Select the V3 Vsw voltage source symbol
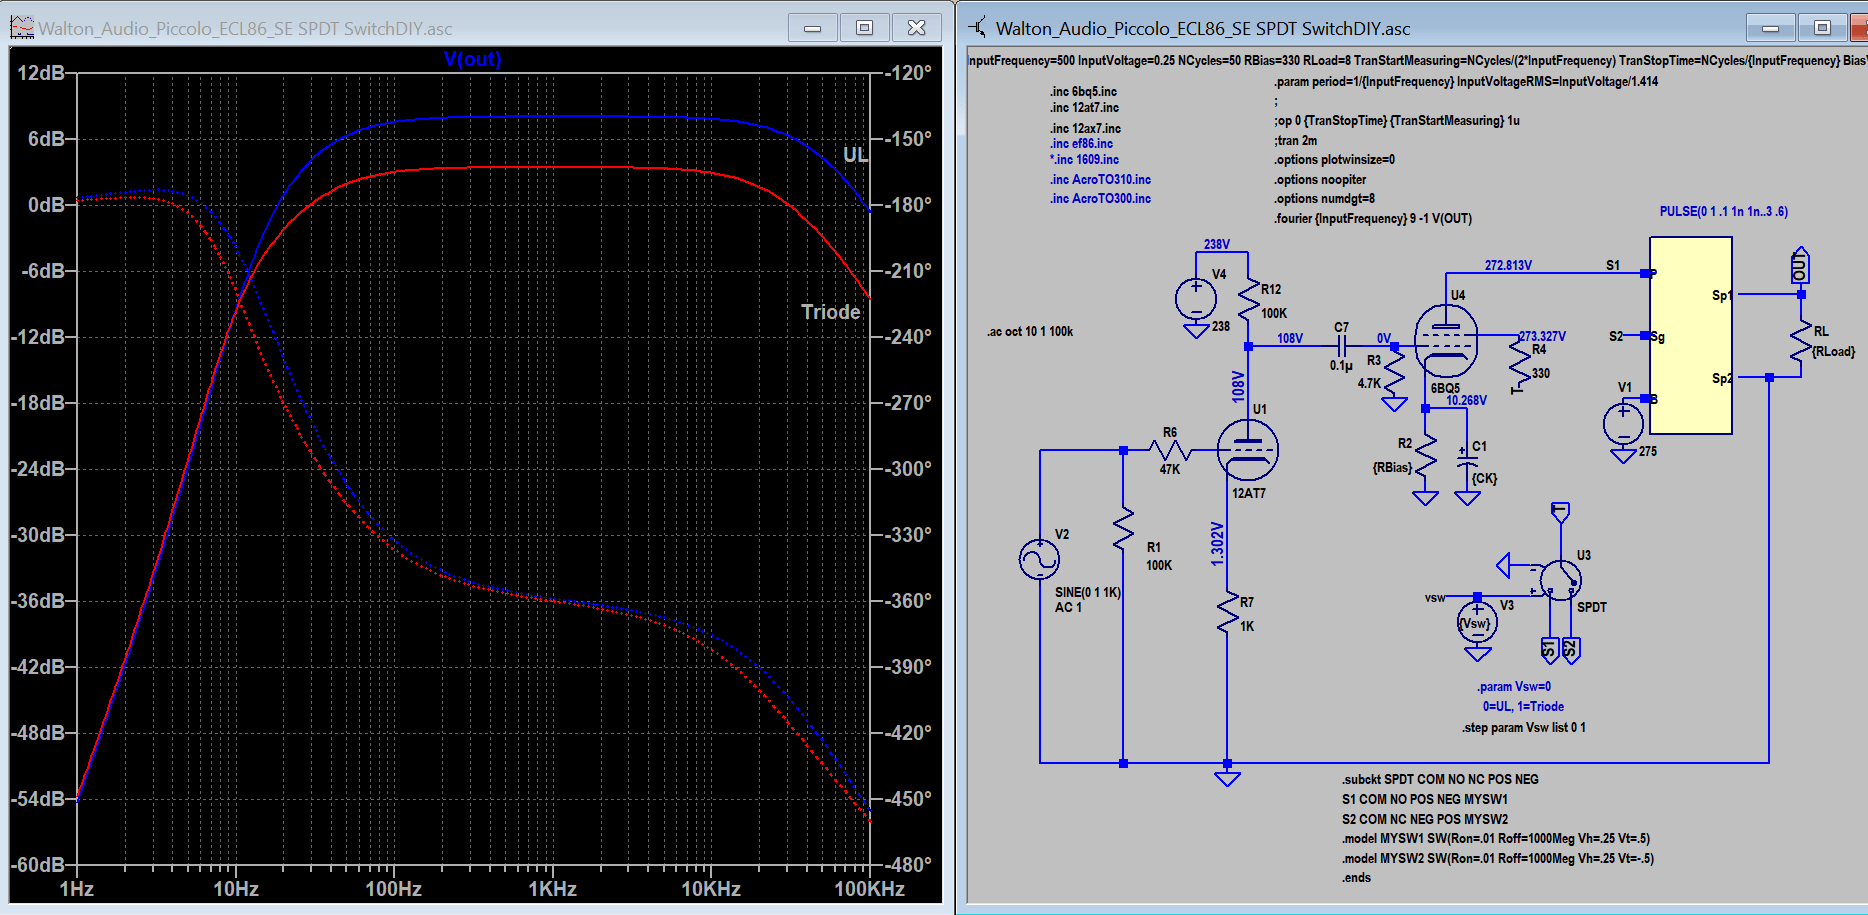 click(x=1478, y=623)
